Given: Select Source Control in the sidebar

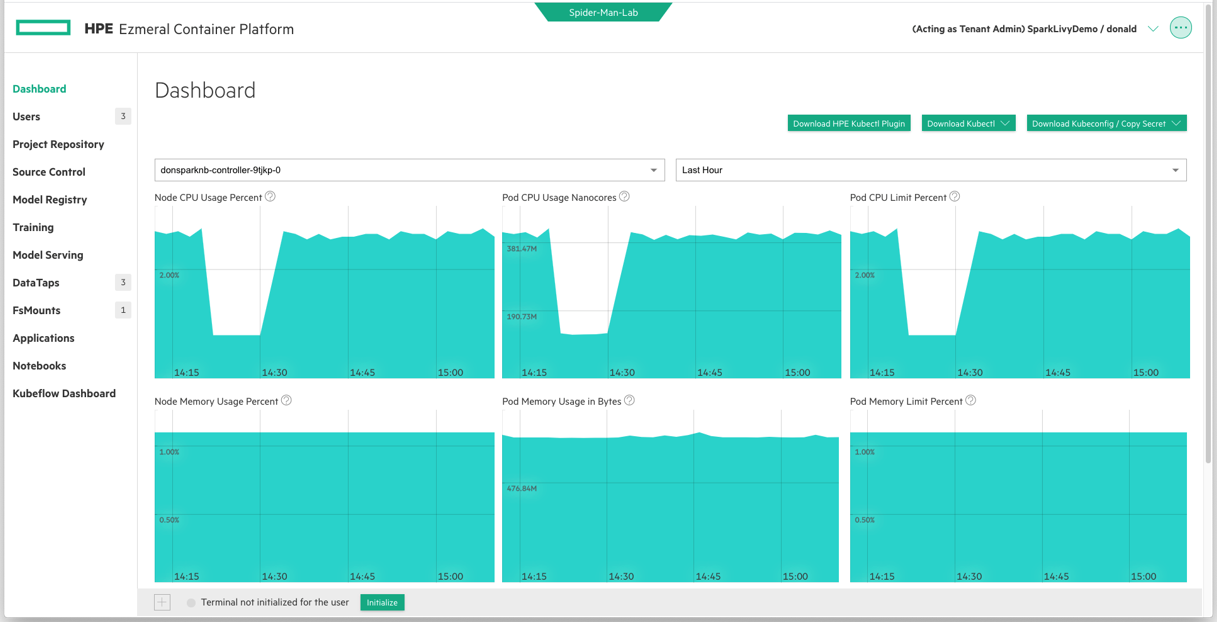Looking at the screenshot, I should (49, 172).
